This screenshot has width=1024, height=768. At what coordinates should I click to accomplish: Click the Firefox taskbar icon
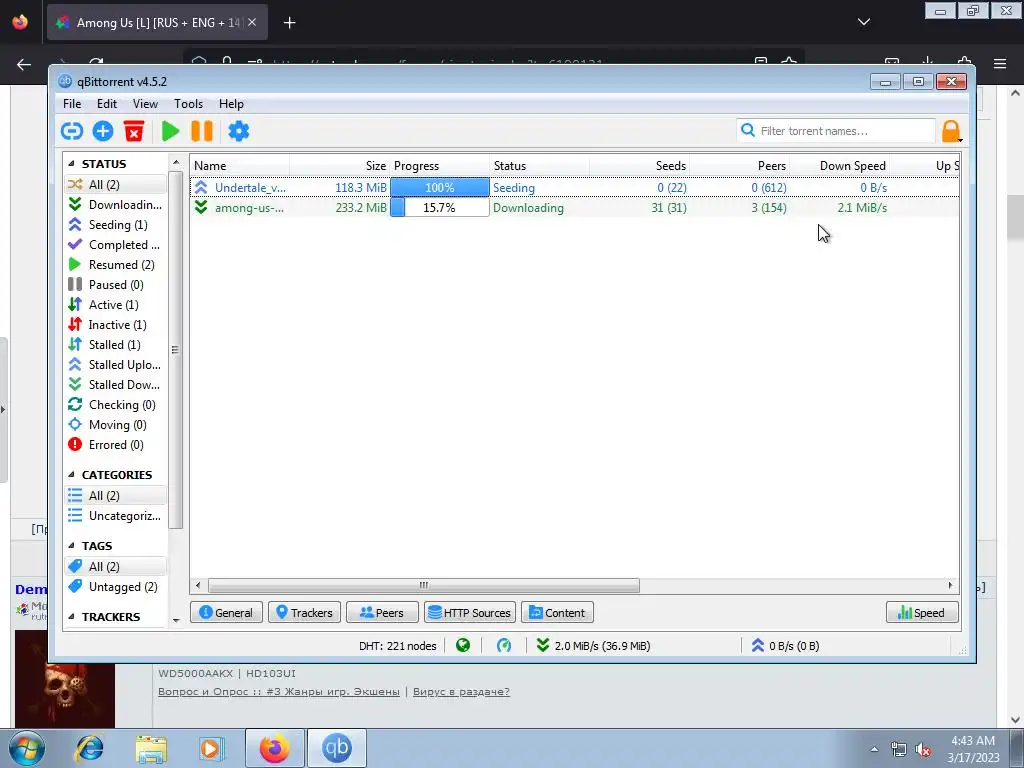(x=274, y=748)
